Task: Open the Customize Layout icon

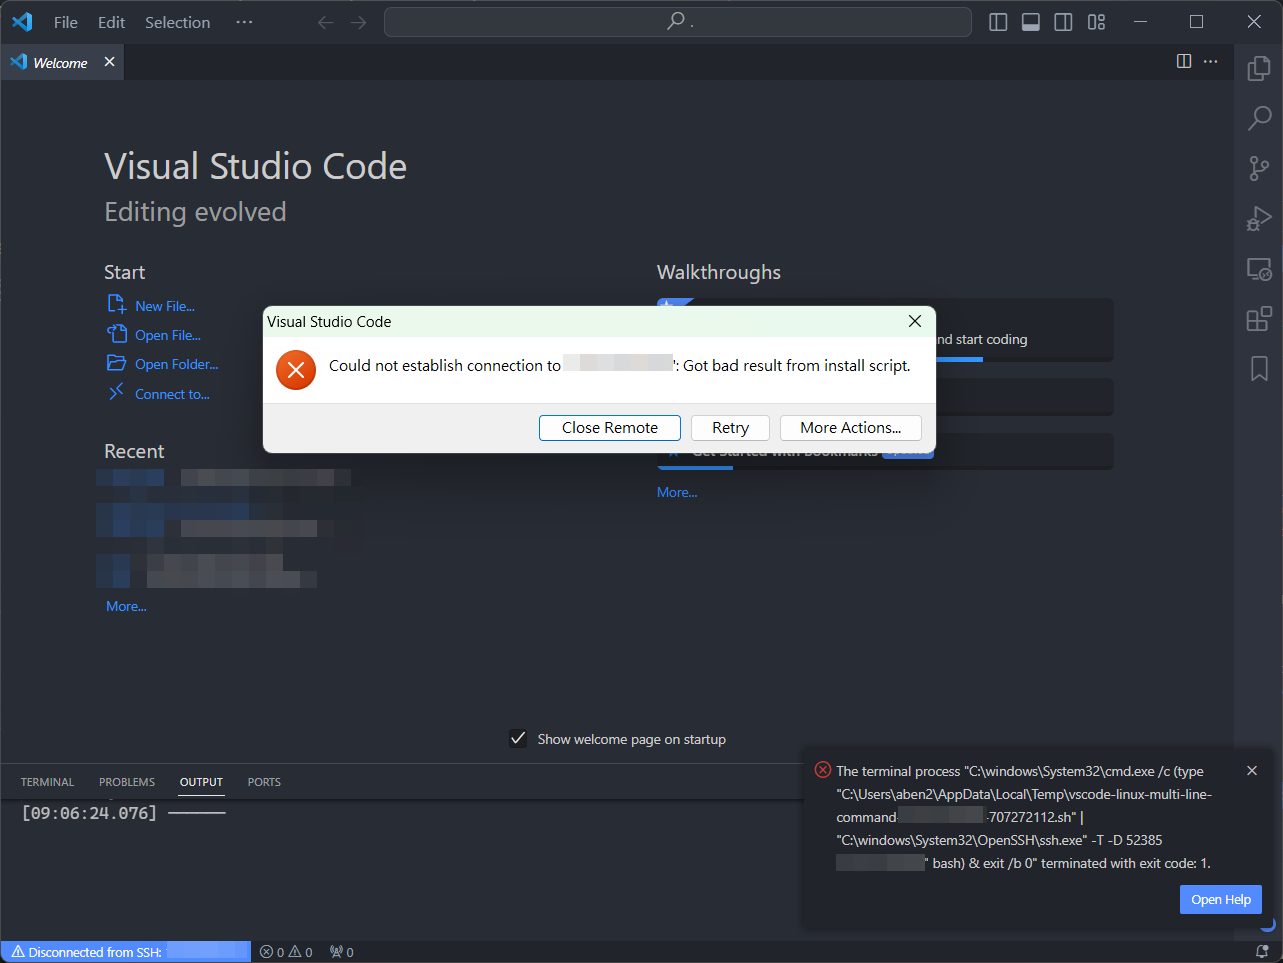Action: (1097, 22)
